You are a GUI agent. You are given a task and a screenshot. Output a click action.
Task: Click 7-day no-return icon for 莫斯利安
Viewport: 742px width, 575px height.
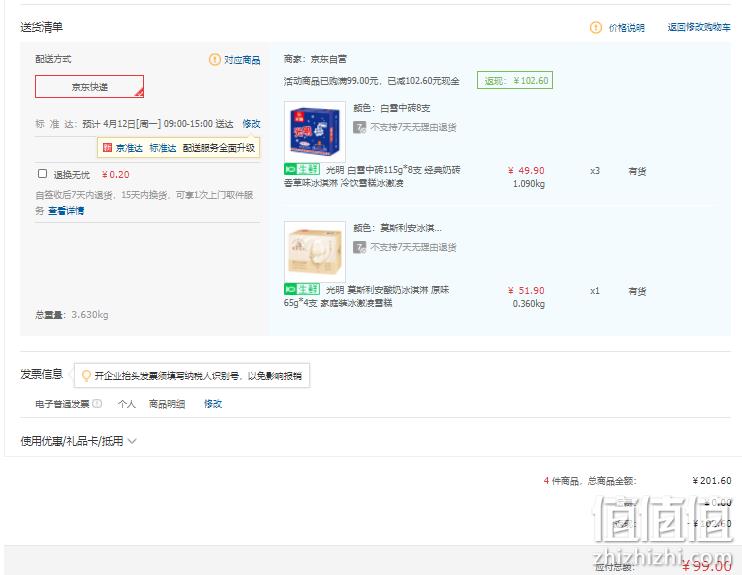(x=360, y=247)
